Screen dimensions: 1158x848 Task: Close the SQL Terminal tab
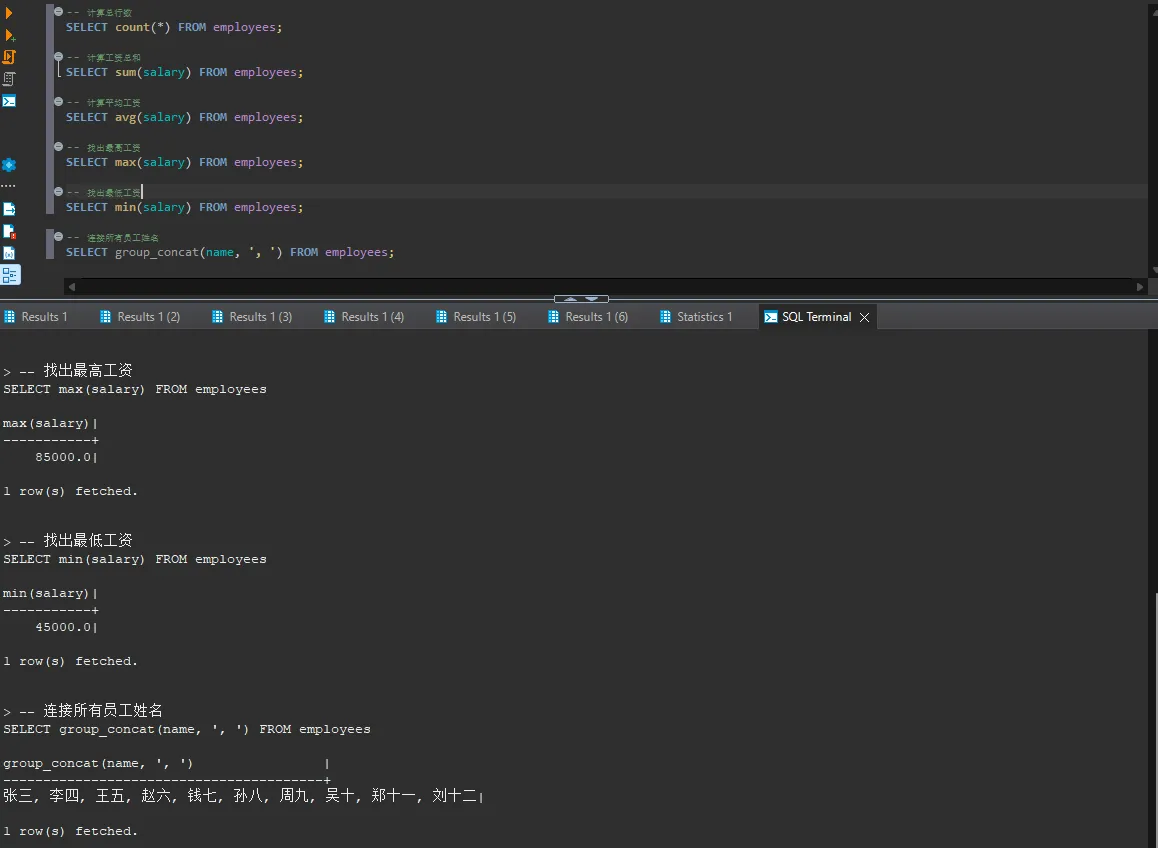coord(864,317)
